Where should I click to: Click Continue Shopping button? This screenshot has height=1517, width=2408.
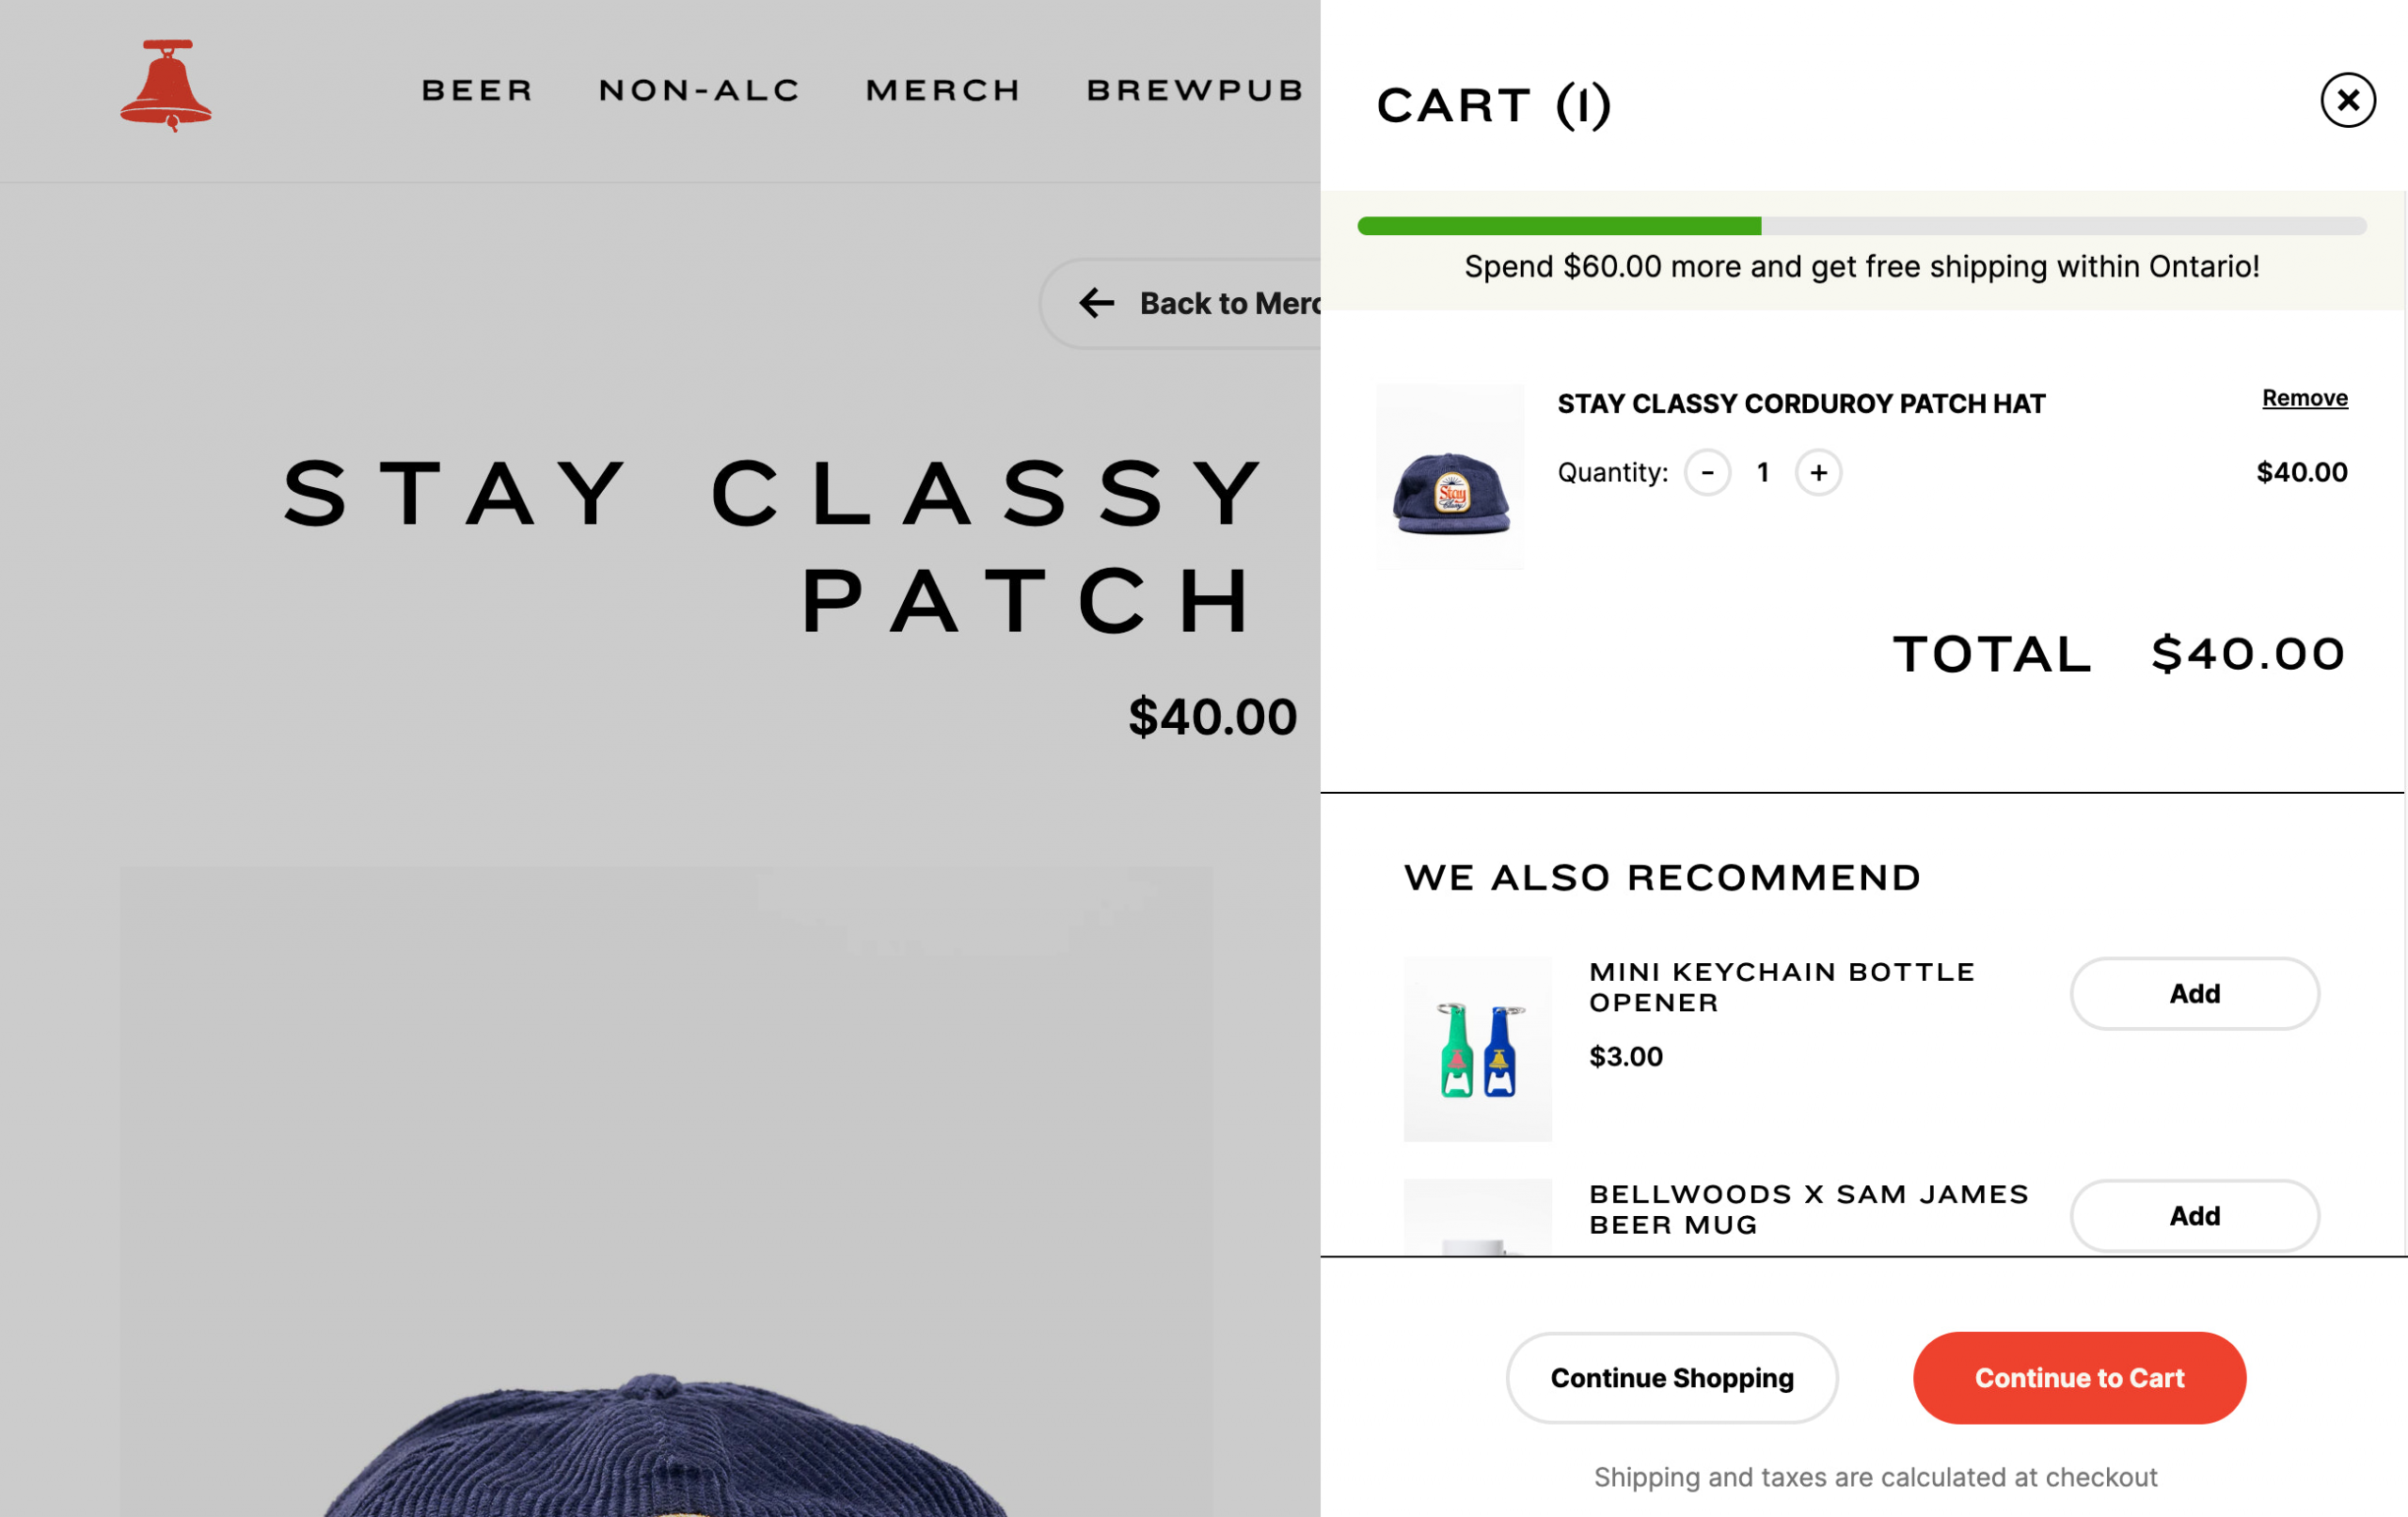(1671, 1377)
